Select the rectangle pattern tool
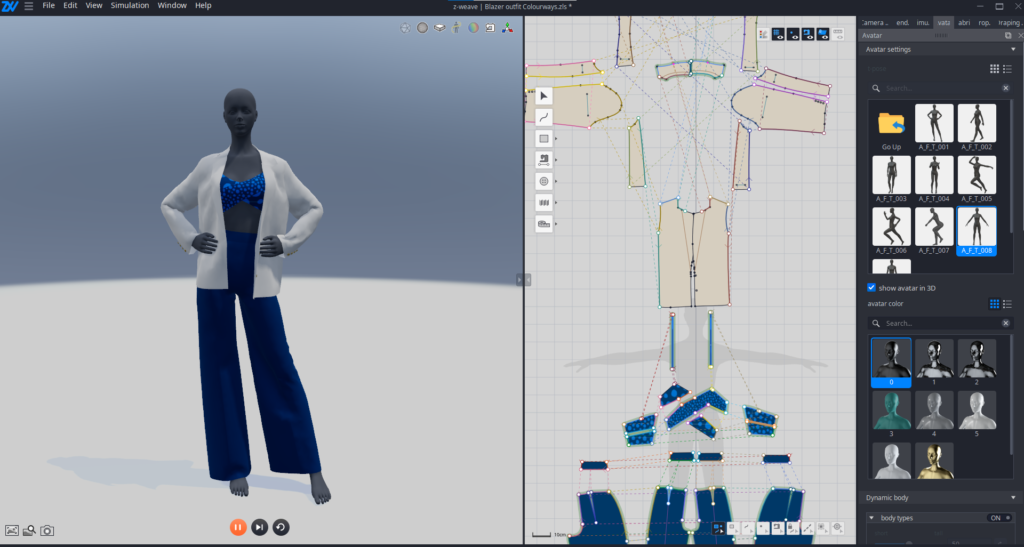The image size is (1024, 547). pos(544,139)
